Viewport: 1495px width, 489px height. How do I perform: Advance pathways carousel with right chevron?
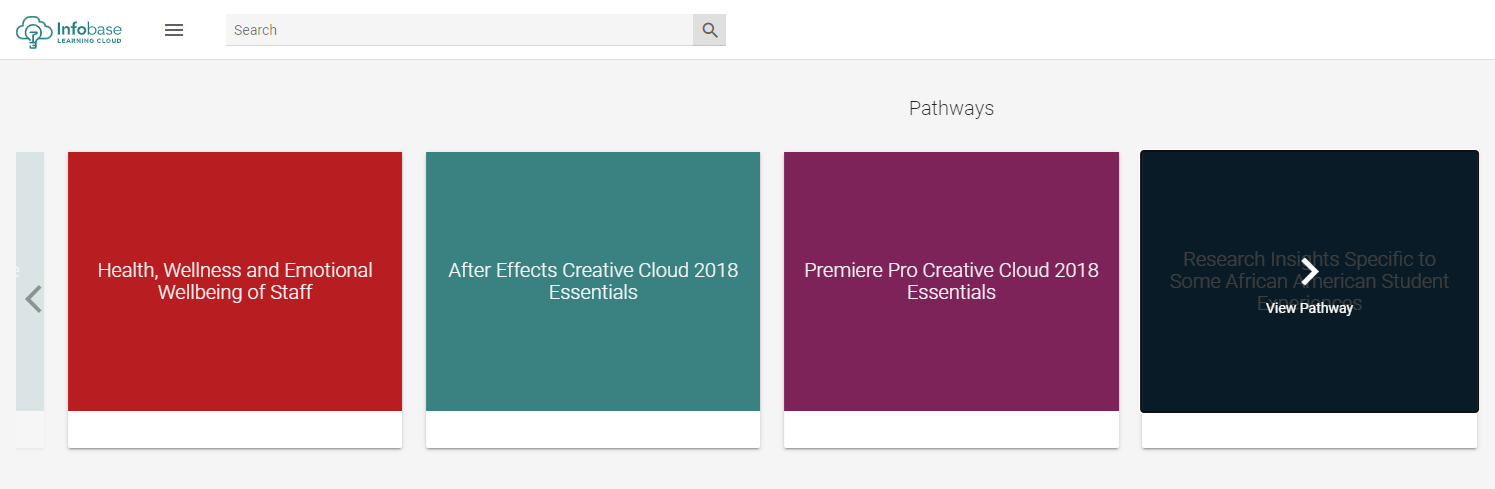[1310, 270]
